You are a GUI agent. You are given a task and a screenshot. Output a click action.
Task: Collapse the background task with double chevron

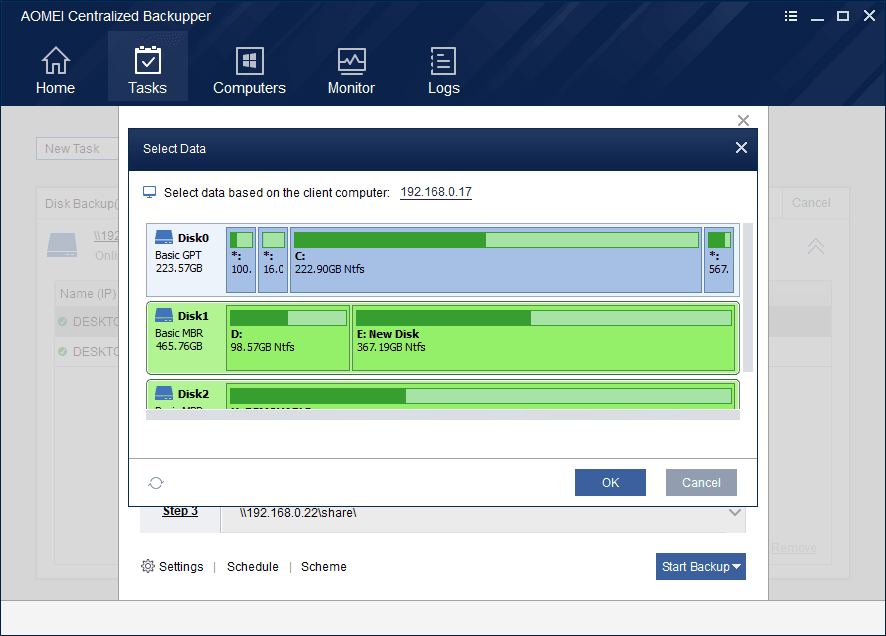point(815,246)
